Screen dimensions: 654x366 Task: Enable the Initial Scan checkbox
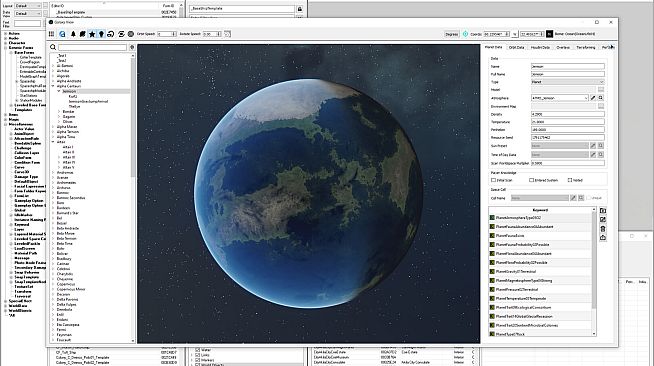pyautogui.click(x=494, y=180)
